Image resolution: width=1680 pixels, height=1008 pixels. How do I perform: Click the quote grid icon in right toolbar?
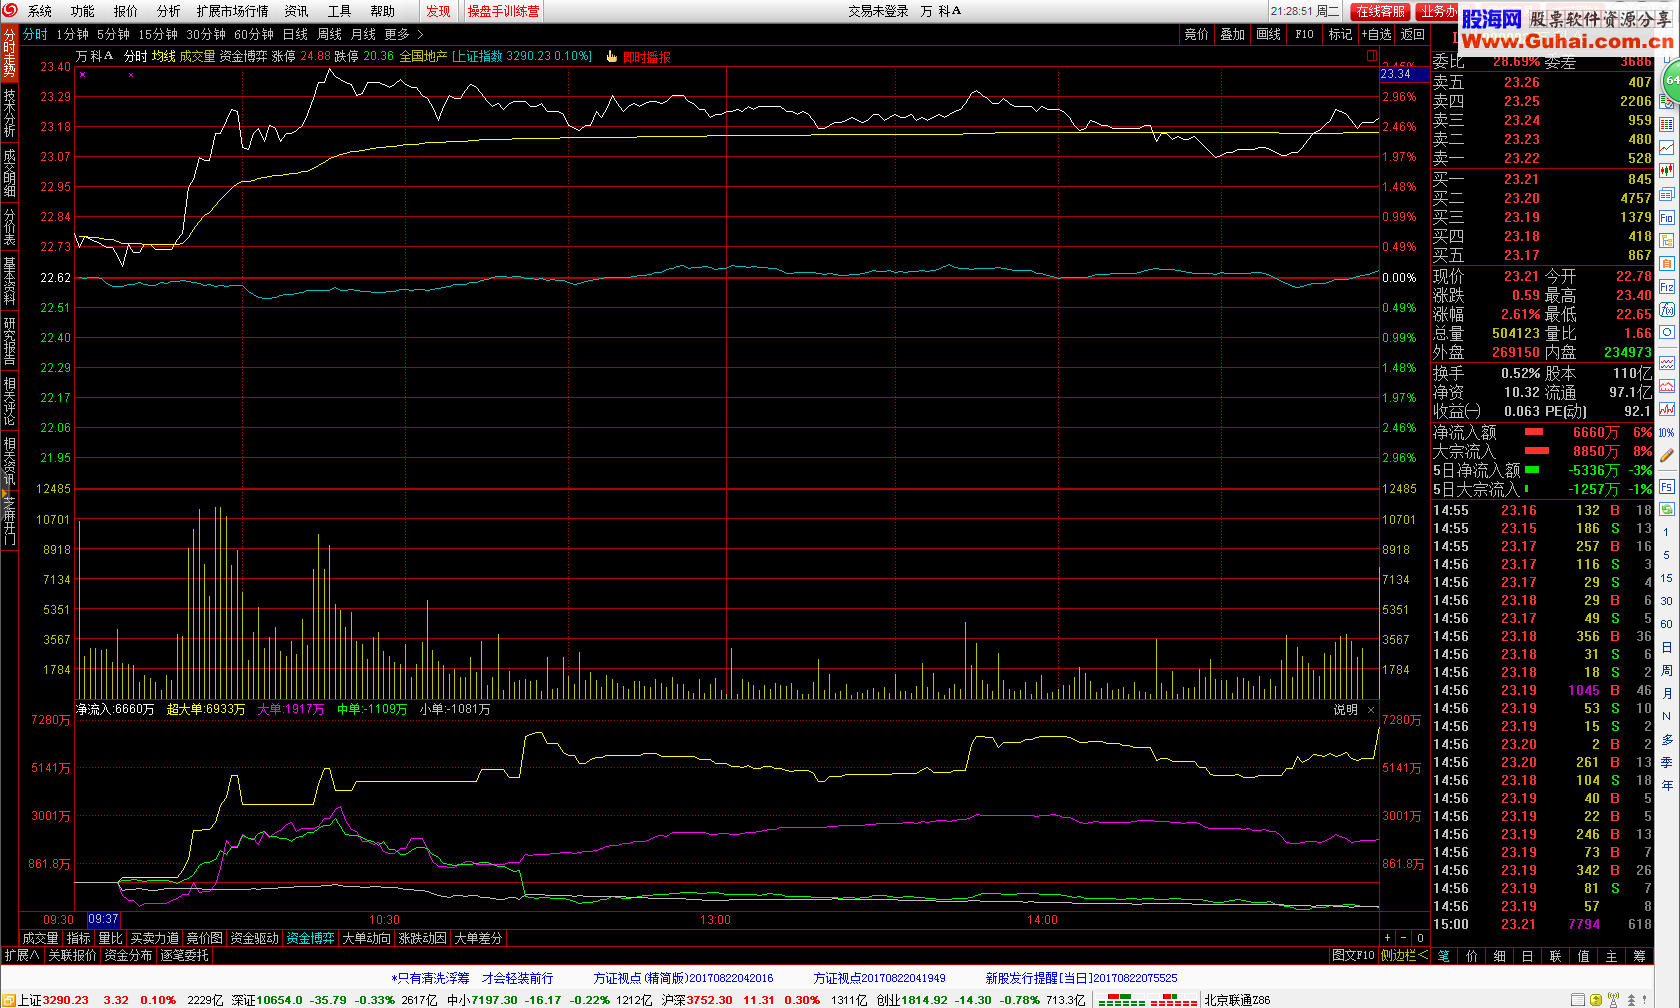tap(1667, 124)
